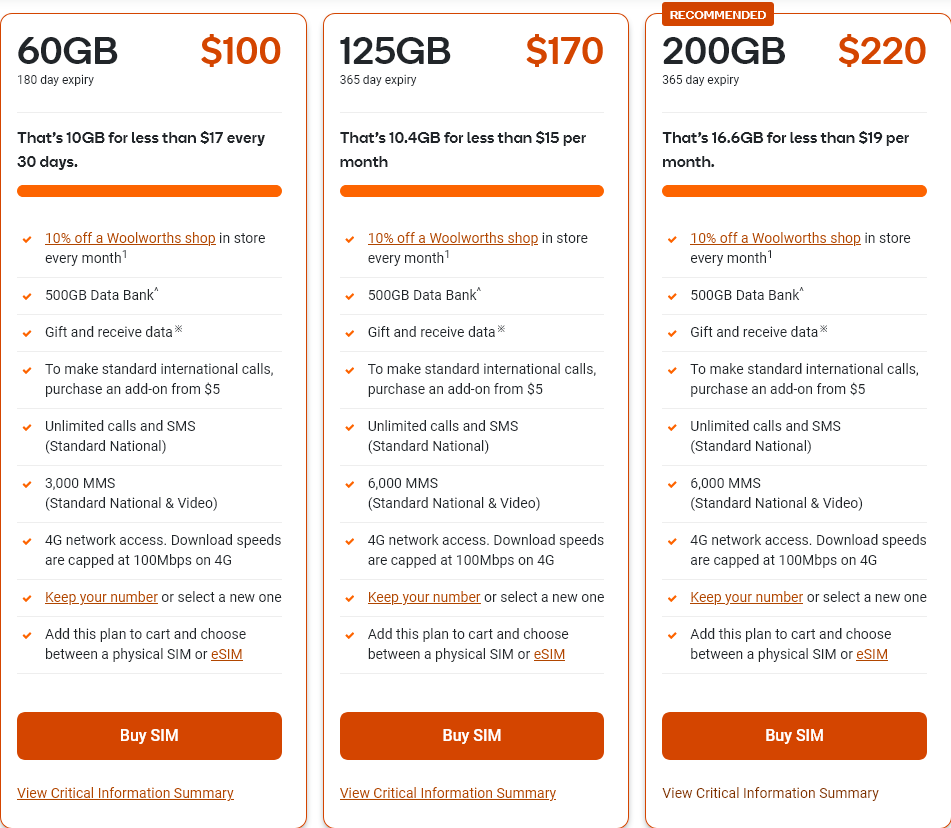
Task: Click Buy SIM for the 125GB plan
Action: click(471, 735)
